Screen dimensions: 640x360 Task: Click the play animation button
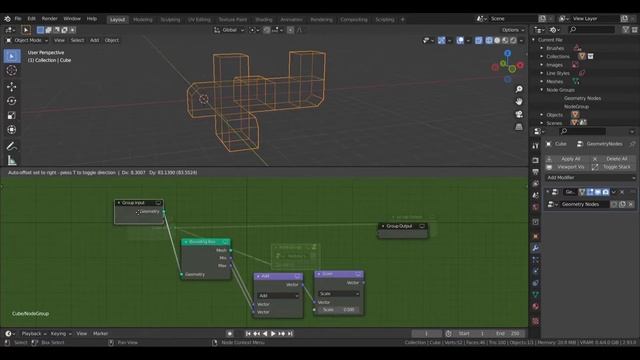click(x=273, y=334)
